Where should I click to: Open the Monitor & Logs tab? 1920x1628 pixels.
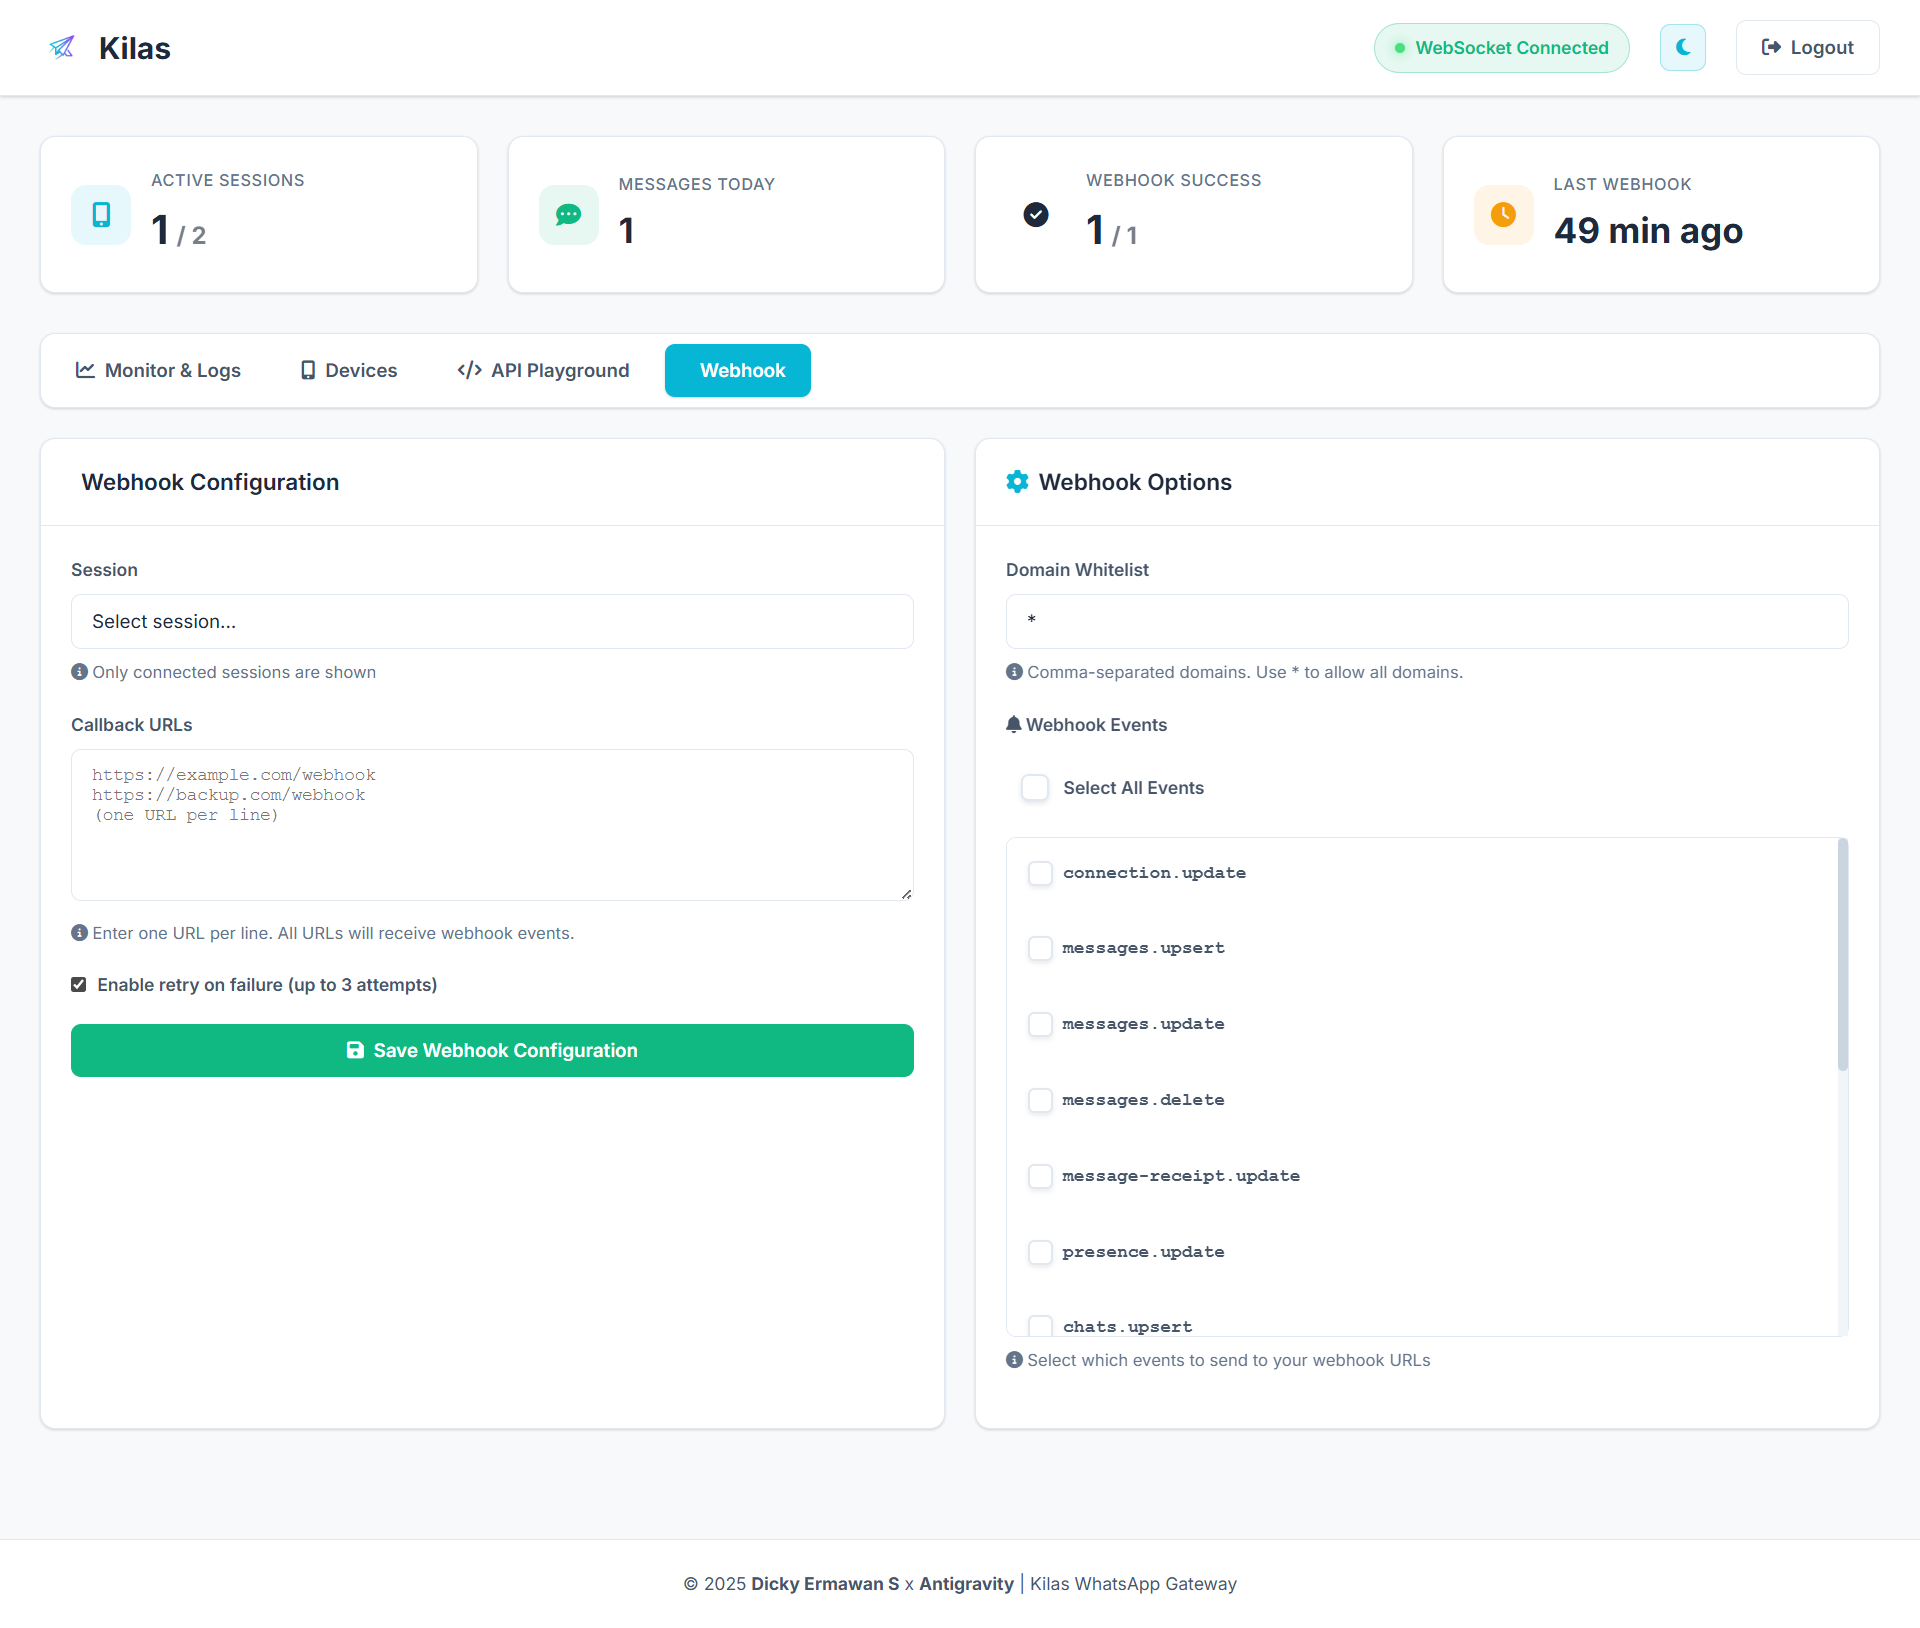point(158,370)
